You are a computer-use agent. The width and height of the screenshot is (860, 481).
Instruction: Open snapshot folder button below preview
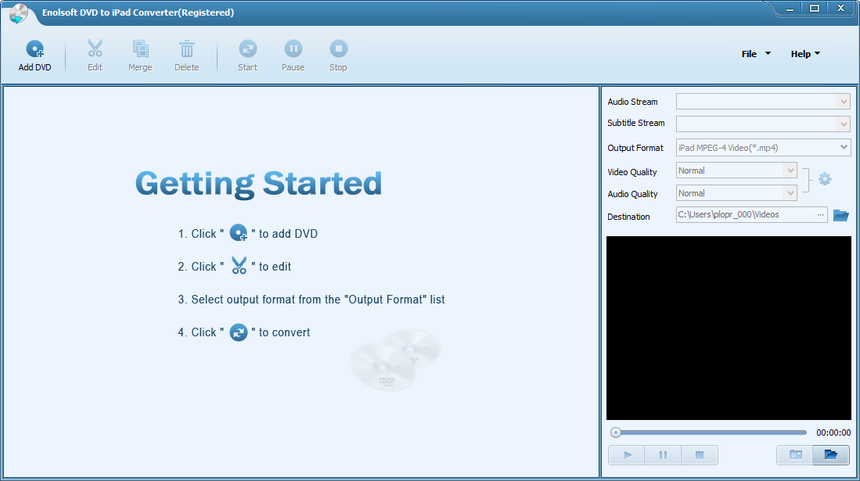(x=830, y=455)
